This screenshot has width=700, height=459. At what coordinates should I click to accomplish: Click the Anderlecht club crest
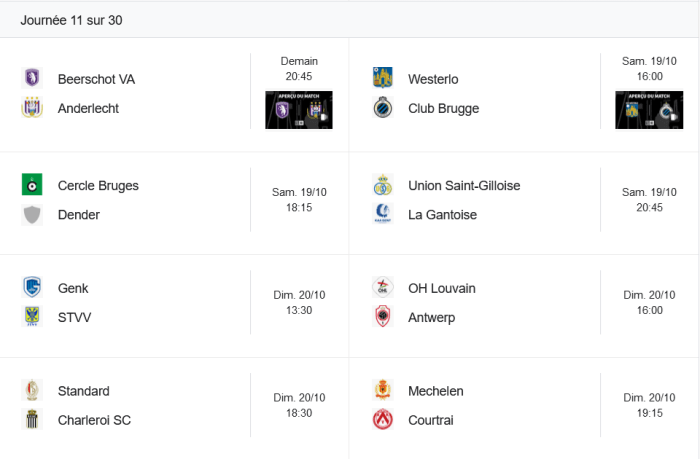[x=32, y=108]
